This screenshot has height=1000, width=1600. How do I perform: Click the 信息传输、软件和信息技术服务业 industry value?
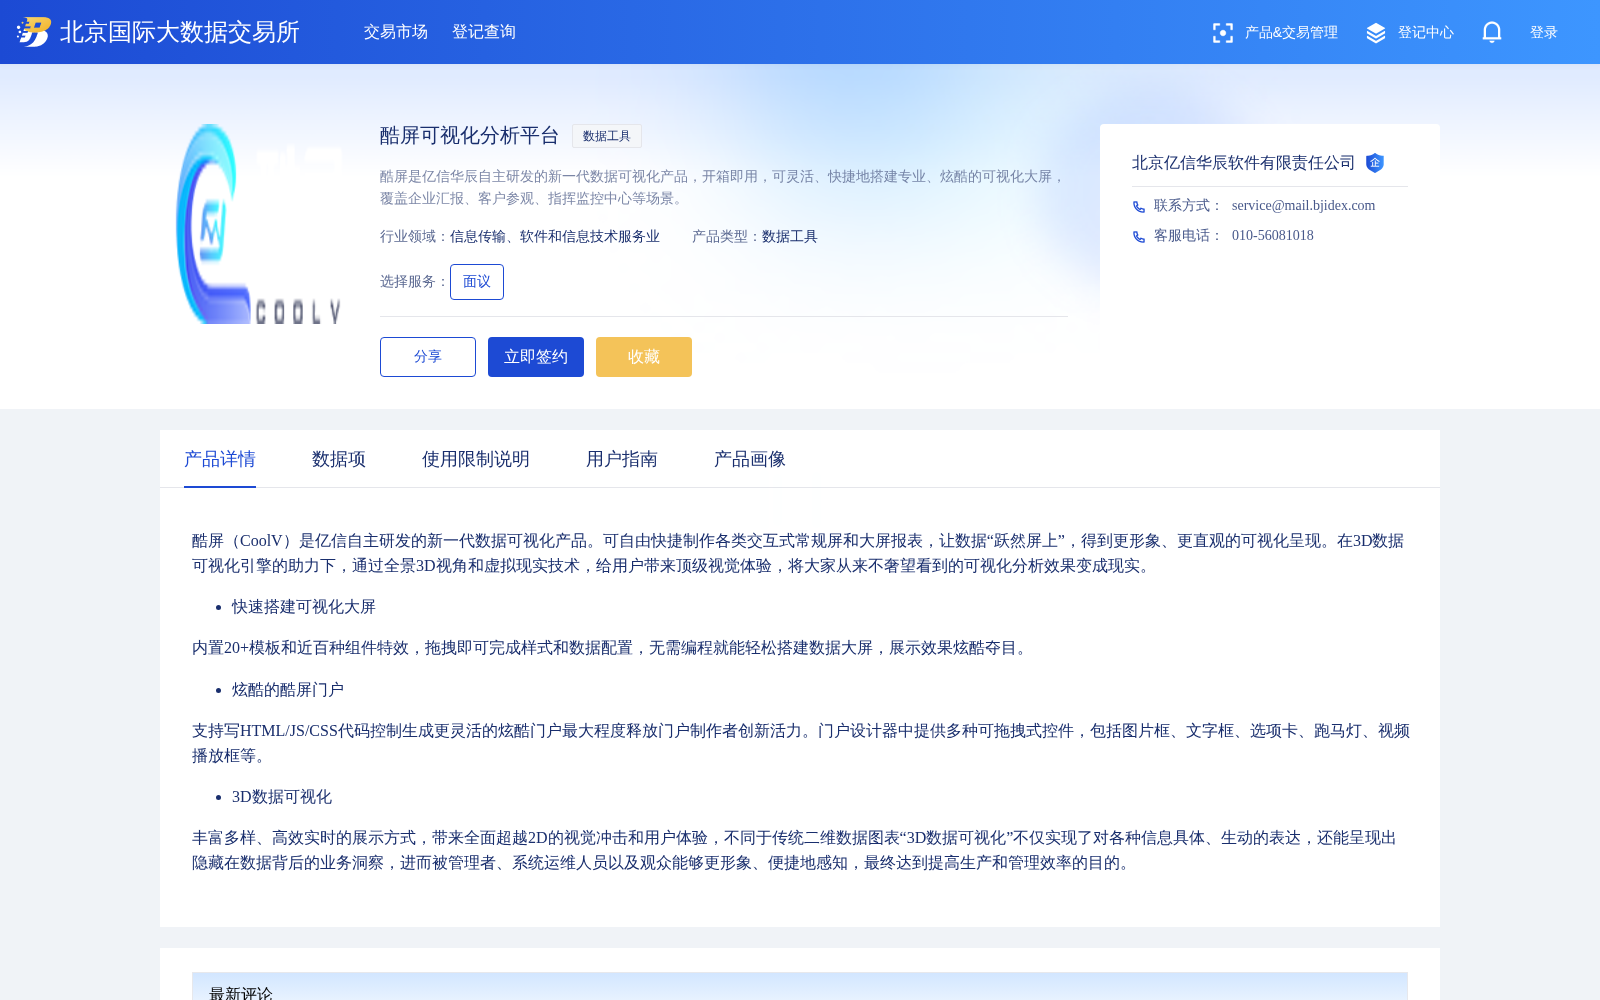555,237
